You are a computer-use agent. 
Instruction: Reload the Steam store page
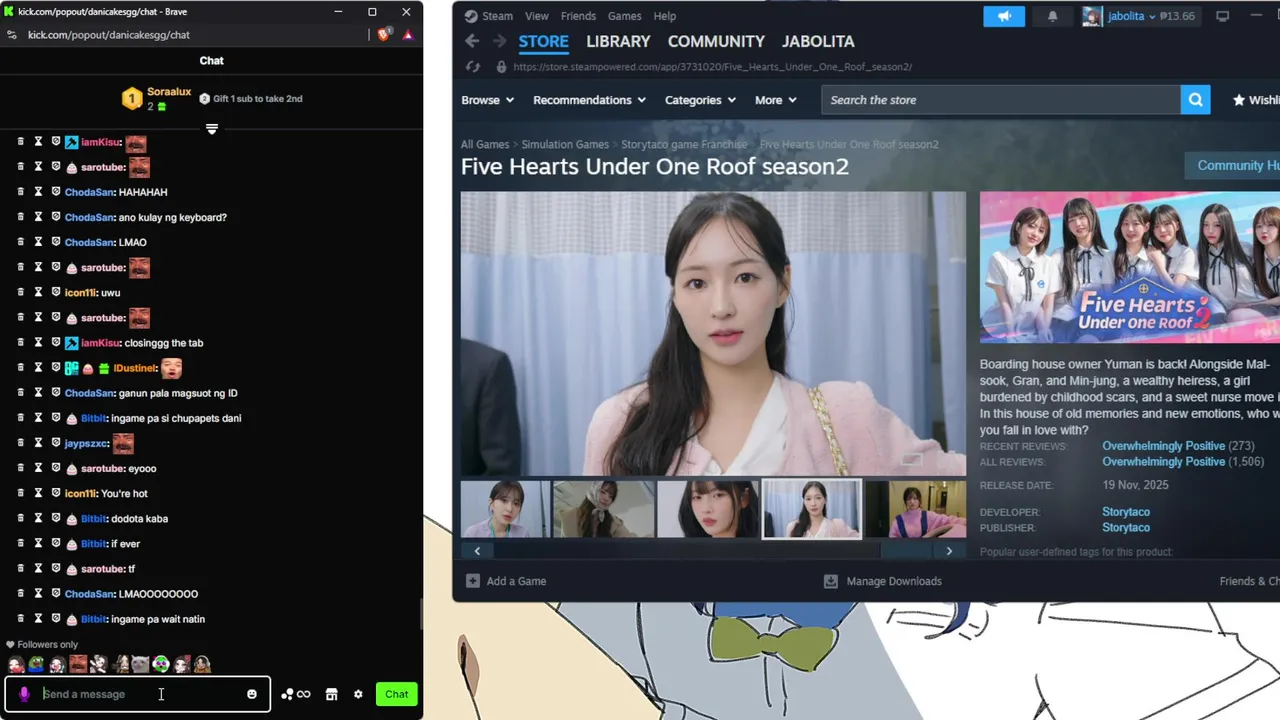[x=474, y=67]
